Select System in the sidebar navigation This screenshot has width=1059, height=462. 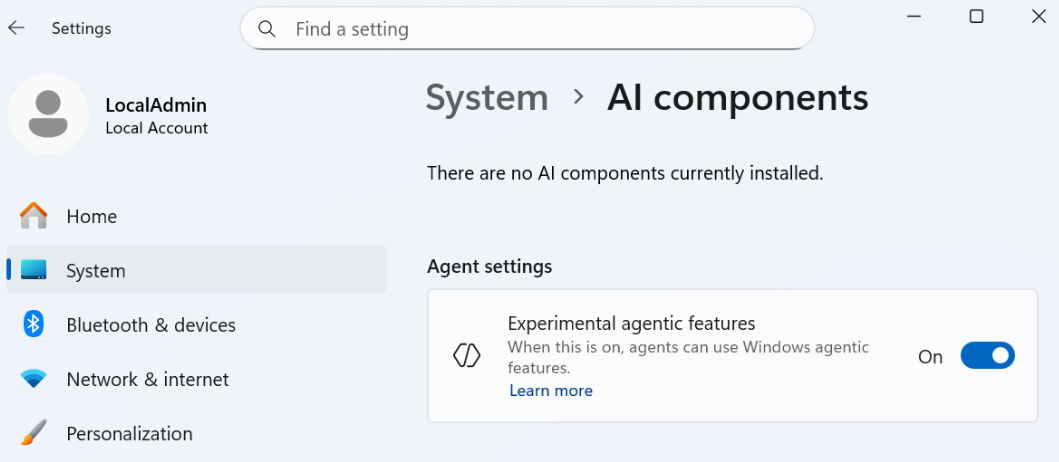click(x=96, y=271)
